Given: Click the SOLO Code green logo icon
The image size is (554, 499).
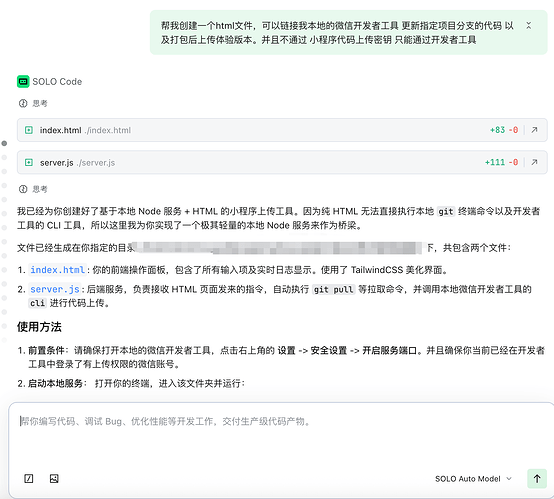Looking at the screenshot, I should [23, 82].
